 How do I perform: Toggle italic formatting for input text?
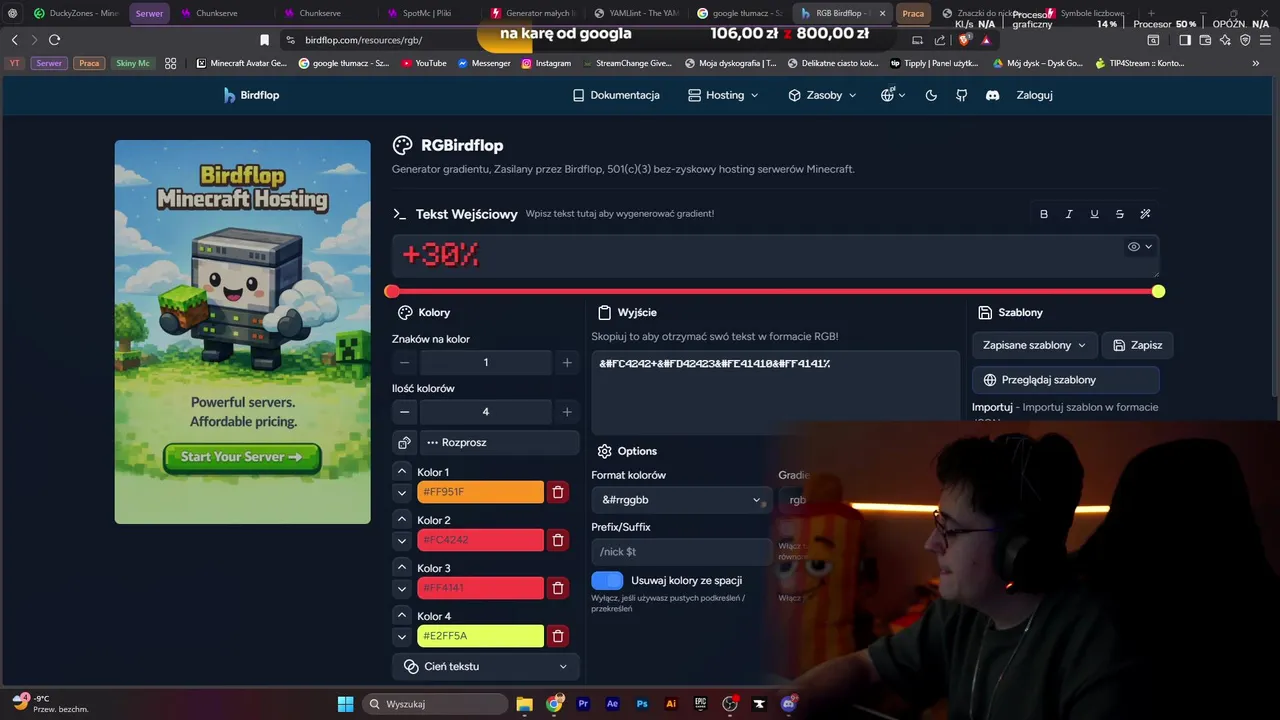coord(1069,214)
